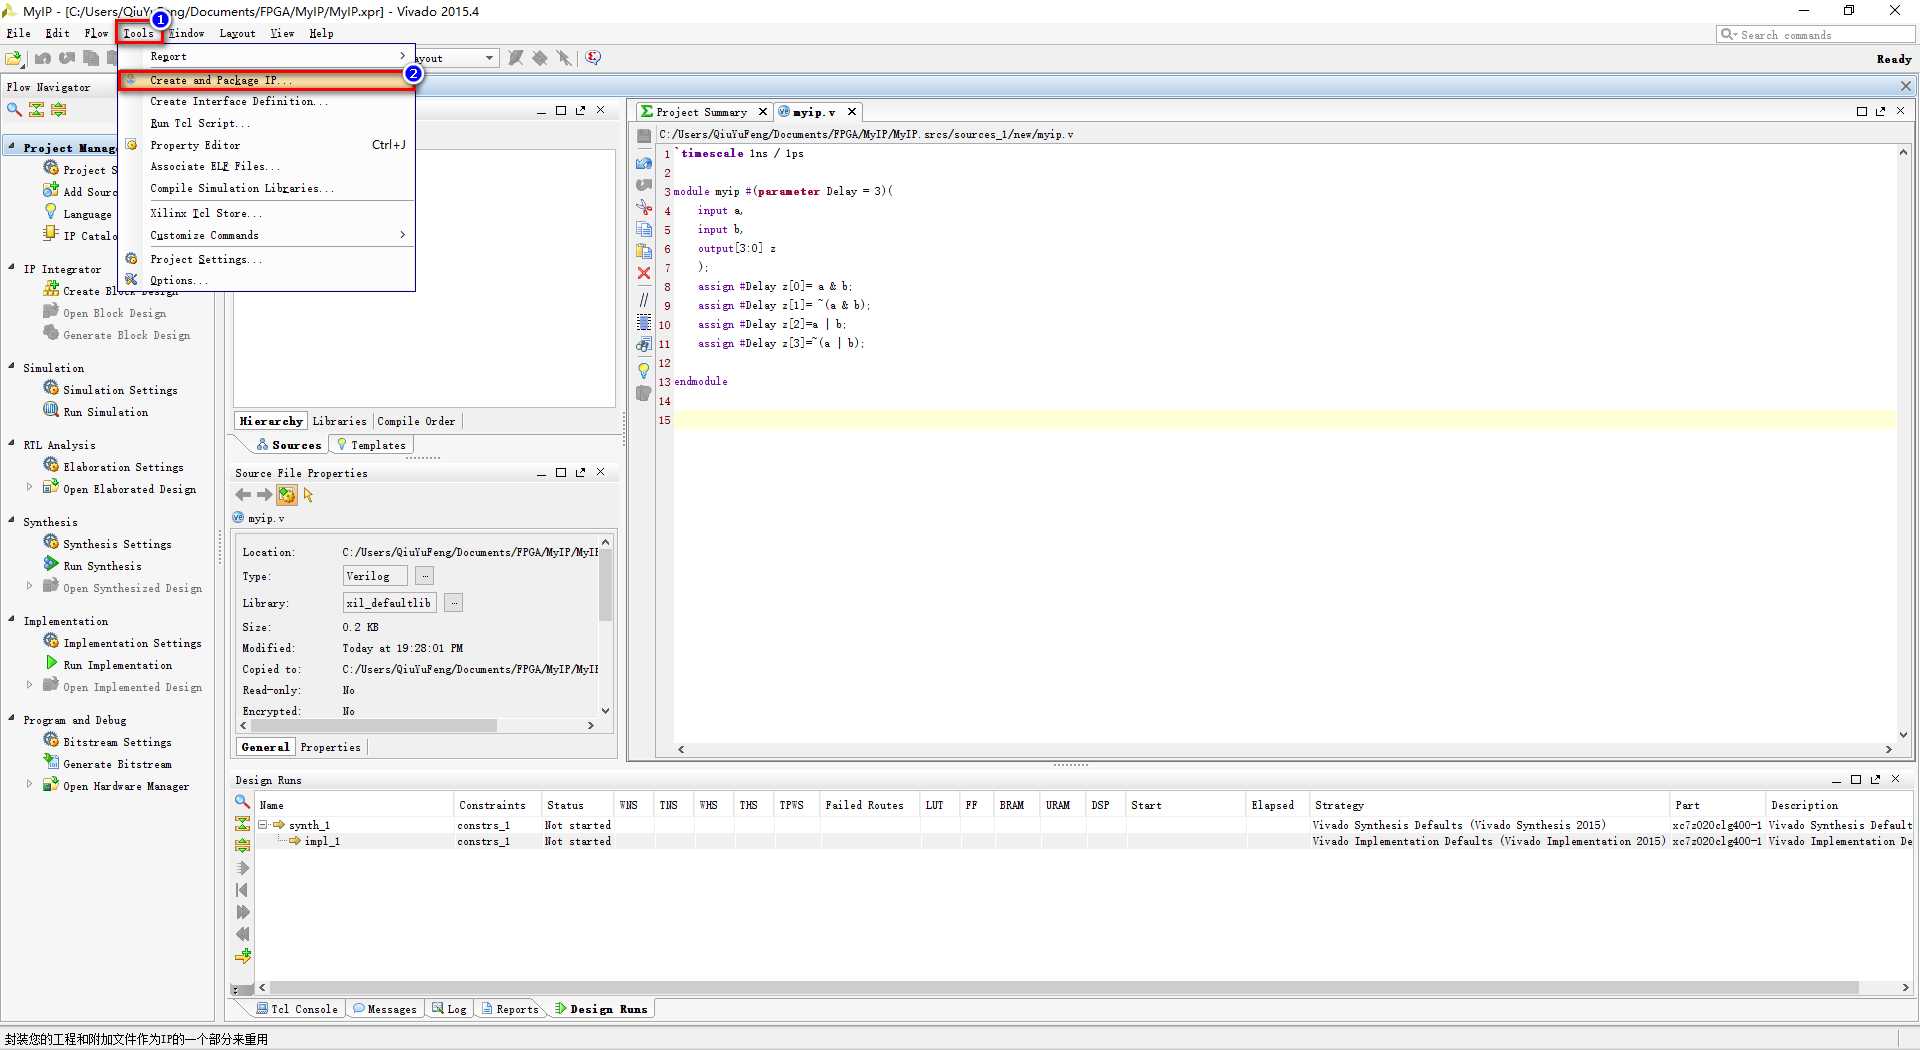Click the Flow Navigator search magnifier icon
Viewport: 1920px width, 1050px height.
click(14, 109)
